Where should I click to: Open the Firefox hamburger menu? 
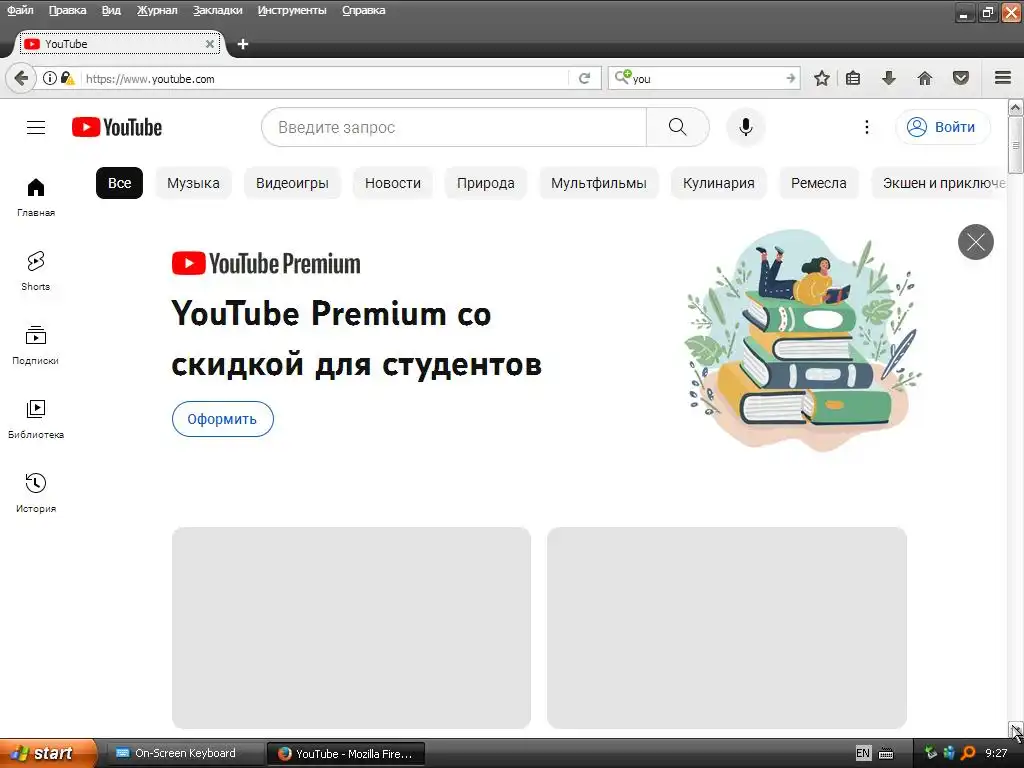[1003, 78]
